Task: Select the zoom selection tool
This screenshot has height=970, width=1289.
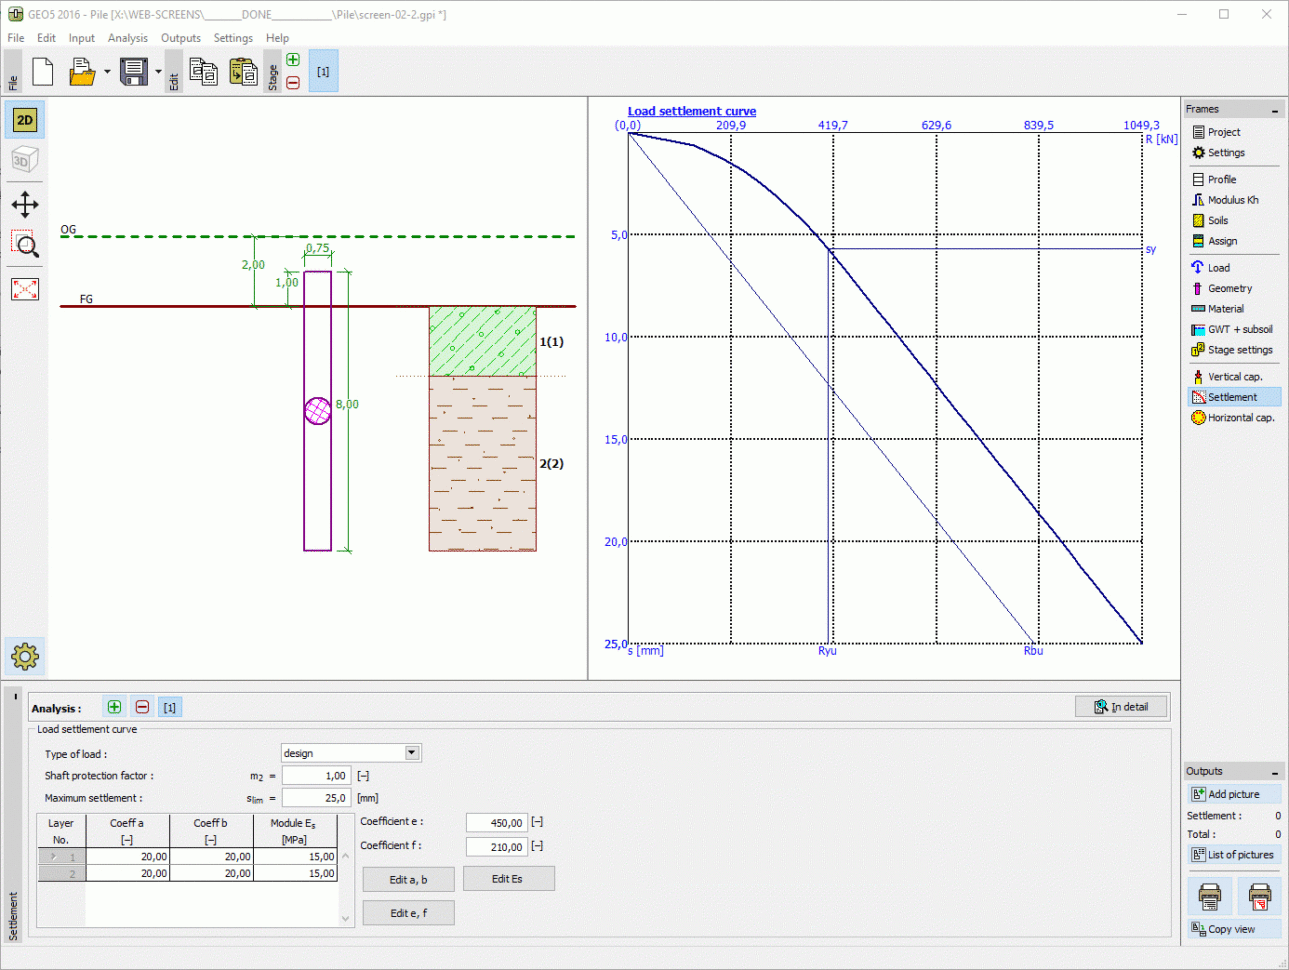Action: coord(23,245)
